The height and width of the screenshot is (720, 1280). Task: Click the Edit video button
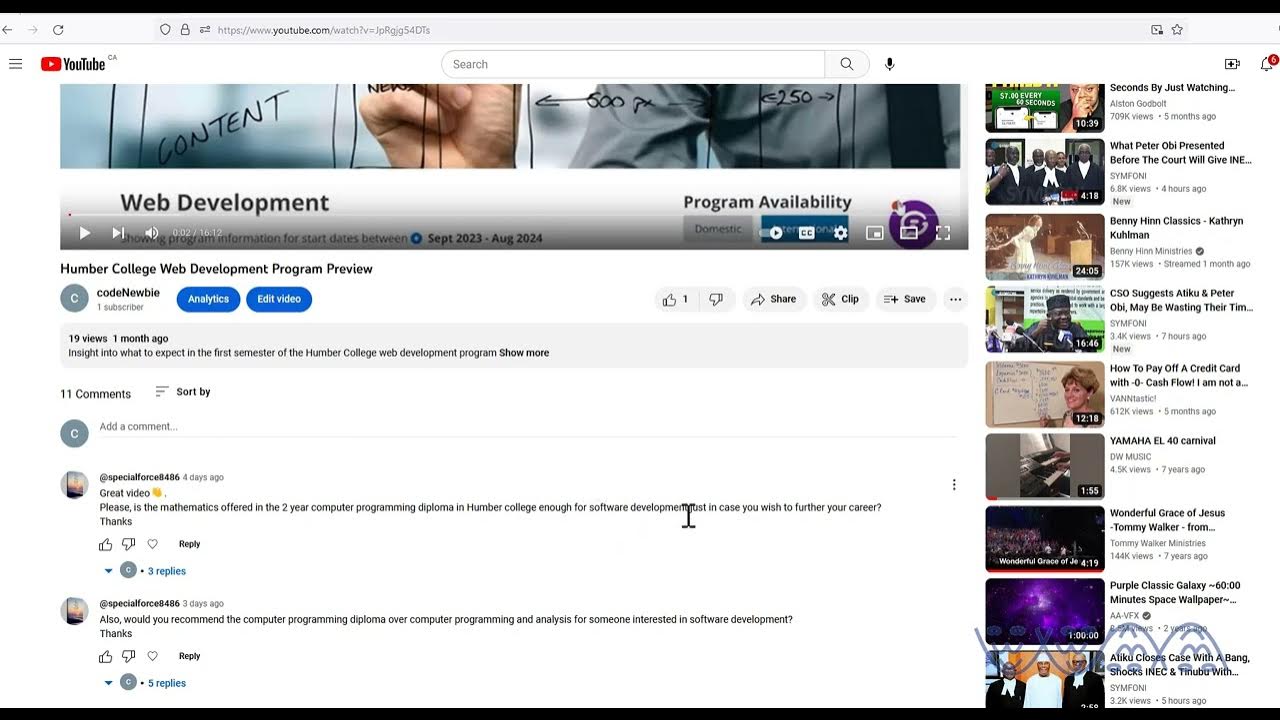[279, 299]
